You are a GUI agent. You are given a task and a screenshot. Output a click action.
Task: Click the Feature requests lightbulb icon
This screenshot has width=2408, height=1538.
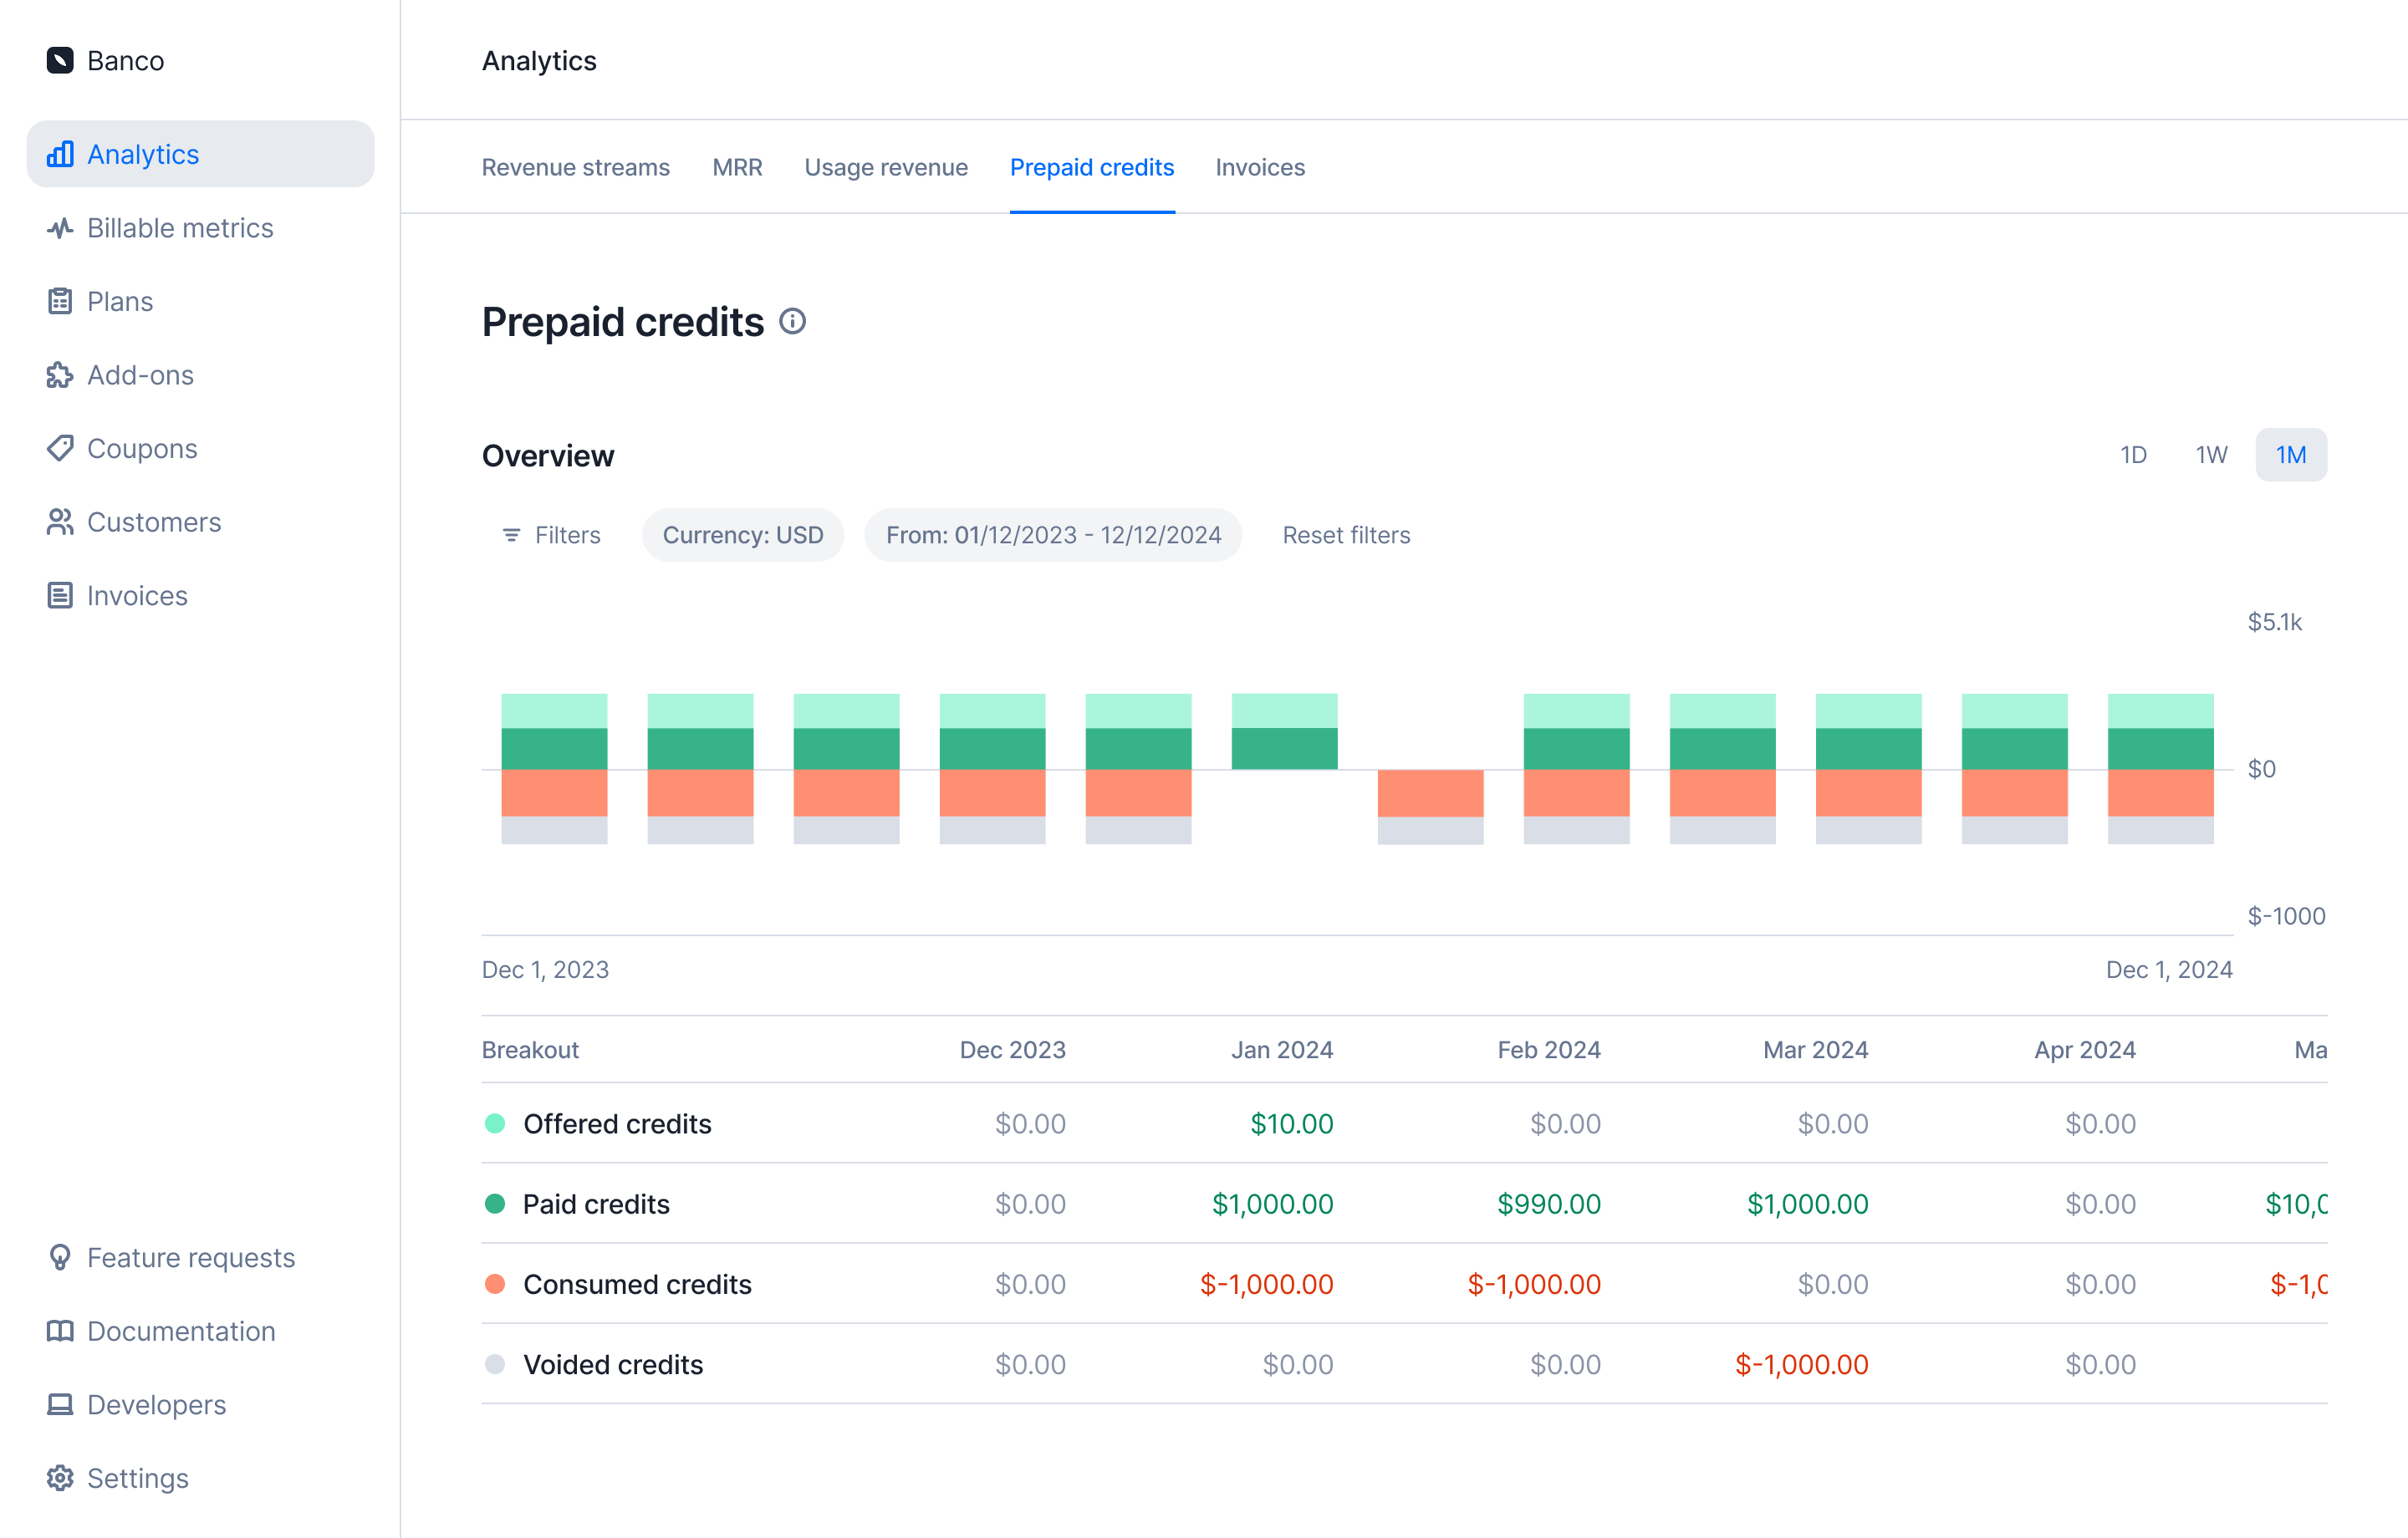60,1257
